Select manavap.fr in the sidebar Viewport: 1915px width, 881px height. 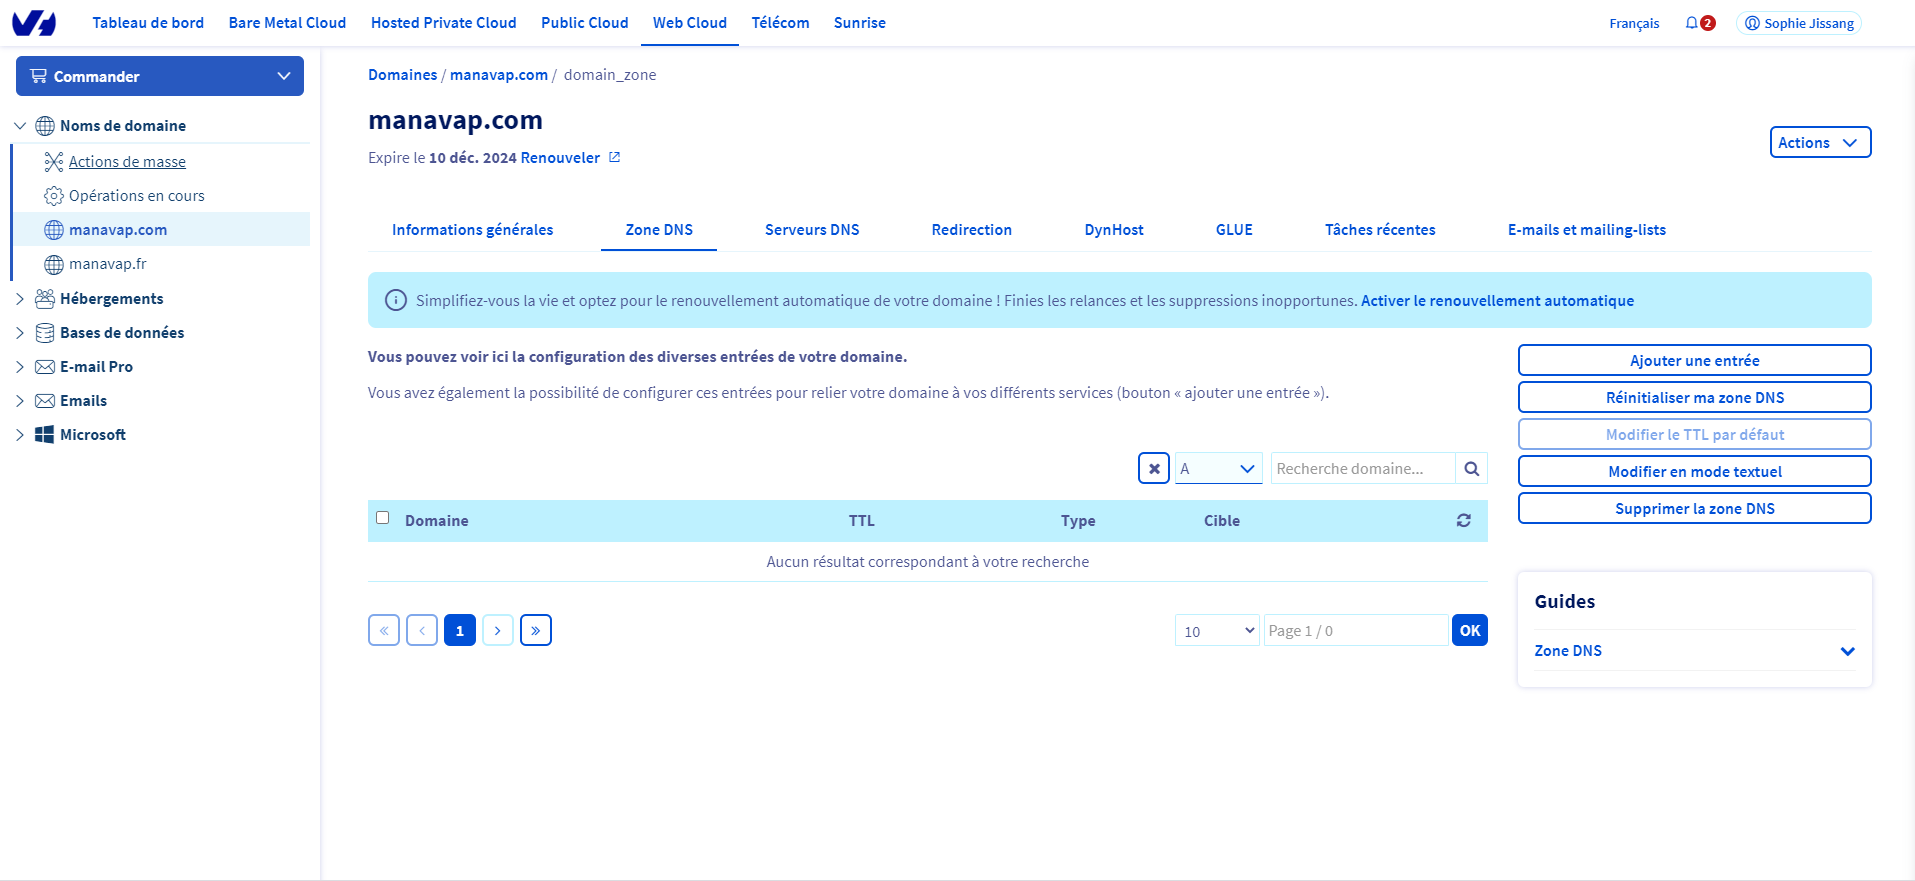108,264
